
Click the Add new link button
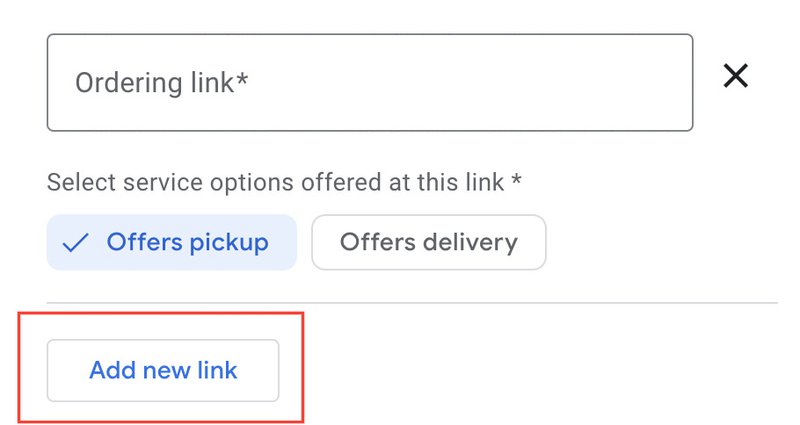pos(163,371)
